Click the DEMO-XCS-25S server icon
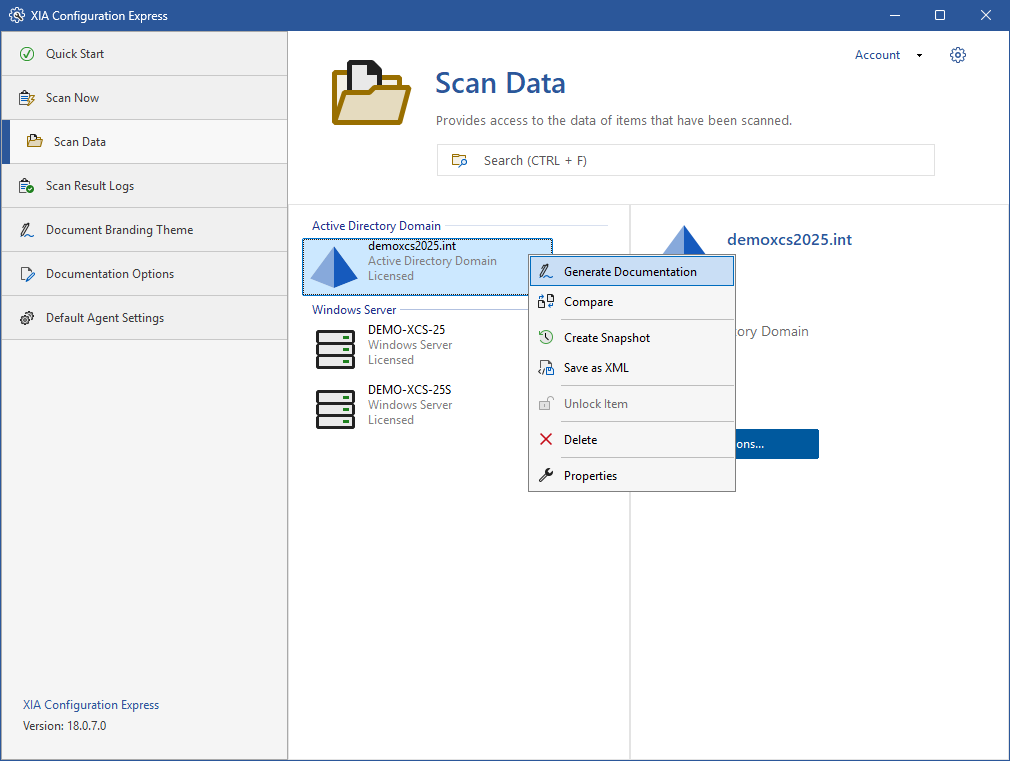This screenshot has width=1010, height=761. pos(335,409)
